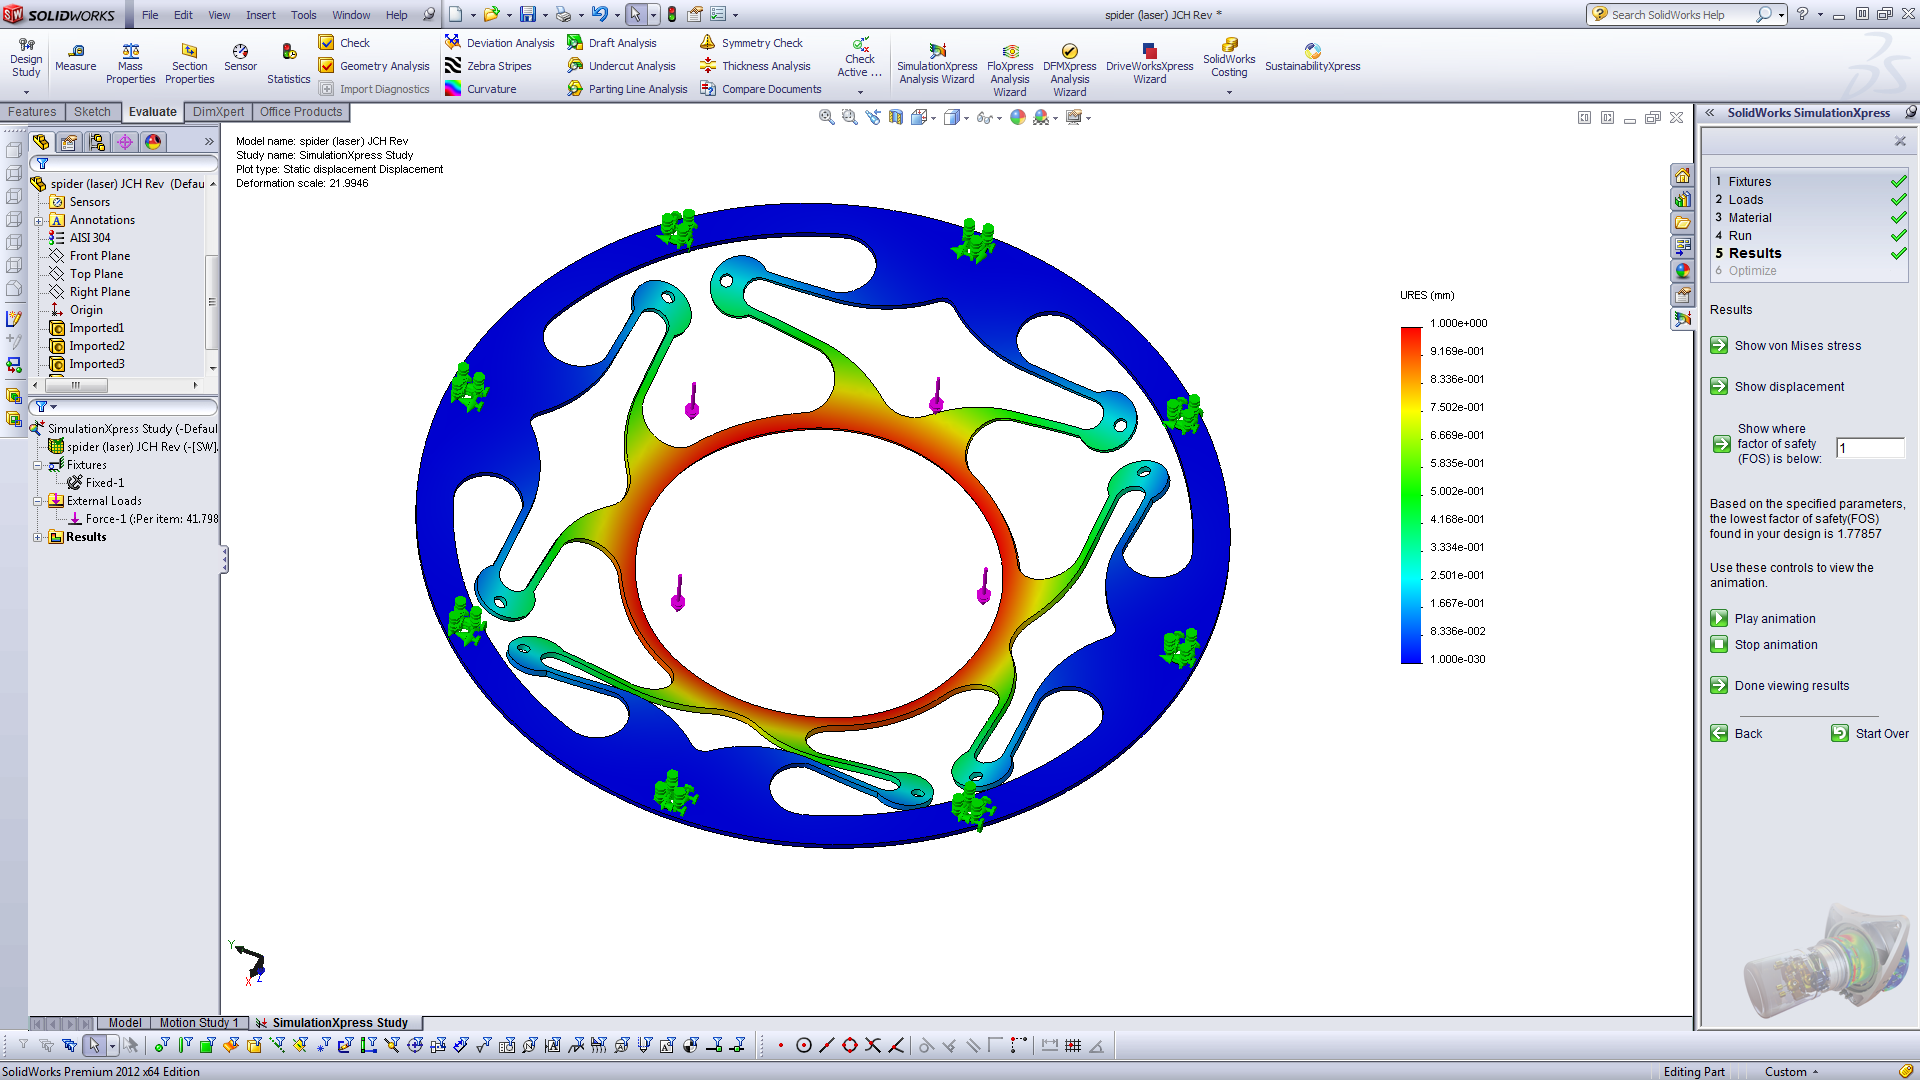The height and width of the screenshot is (1080, 1920).
Task: Launch SimulationXpress Analysis Wizard
Action: pyautogui.click(x=937, y=64)
